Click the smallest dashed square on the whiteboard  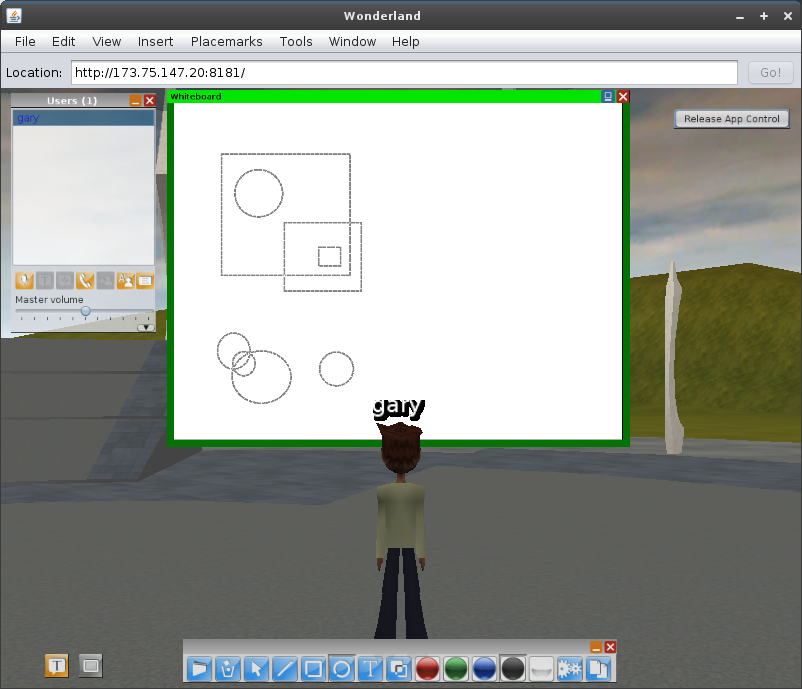pyautogui.click(x=329, y=257)
